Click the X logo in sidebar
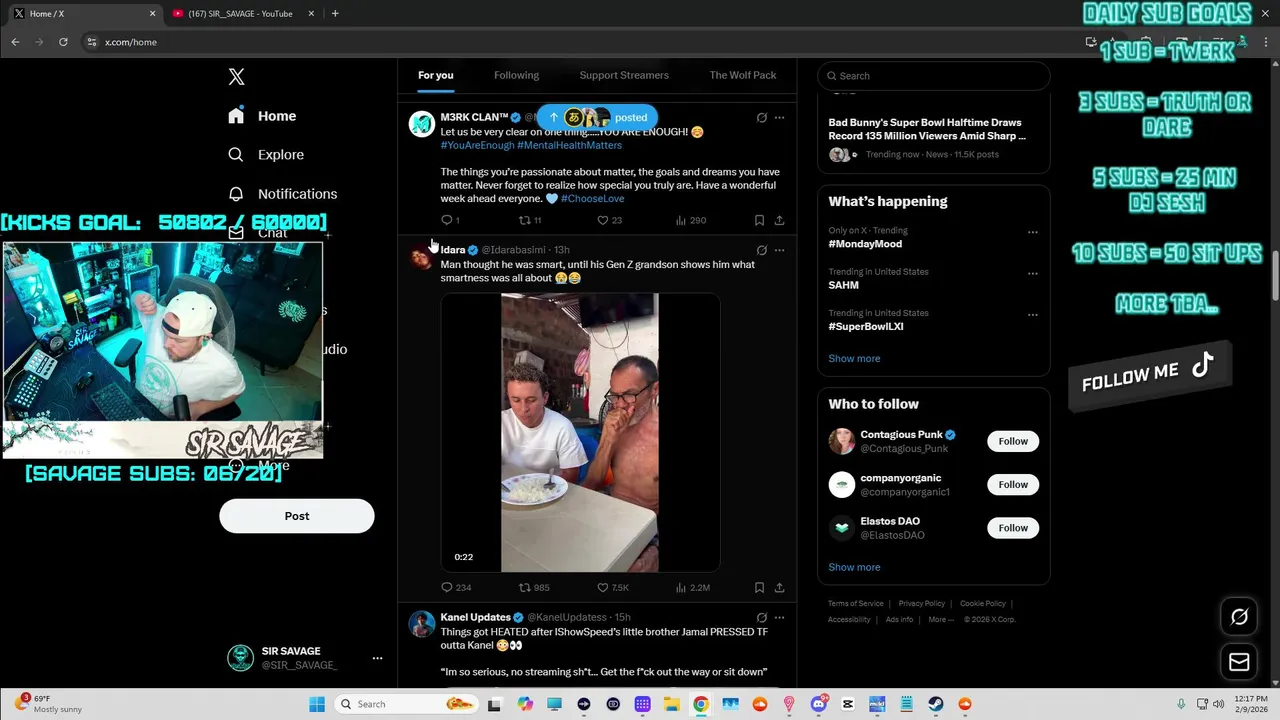 tap(236, 77)
